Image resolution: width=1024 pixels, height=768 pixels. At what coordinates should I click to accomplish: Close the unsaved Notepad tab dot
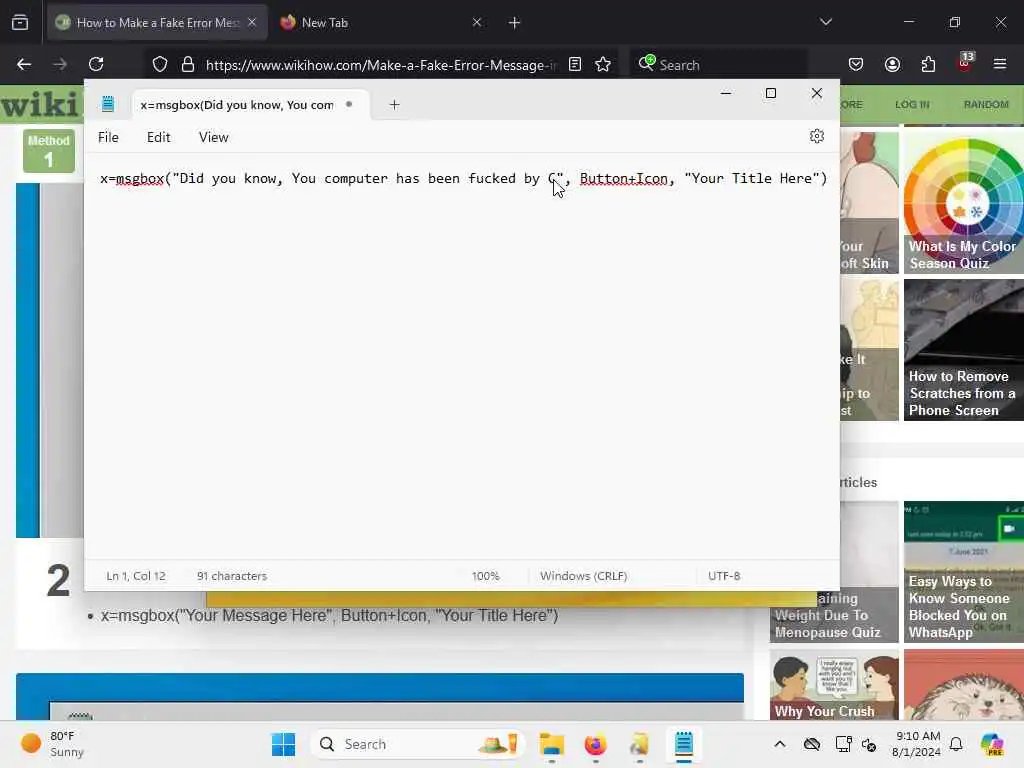tap(349, 104)
